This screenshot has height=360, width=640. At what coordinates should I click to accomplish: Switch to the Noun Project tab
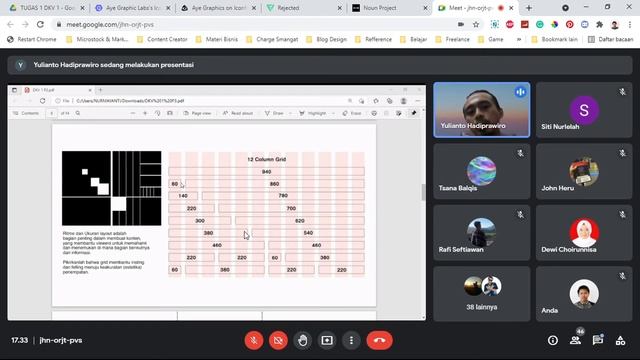tap(389, 8)
